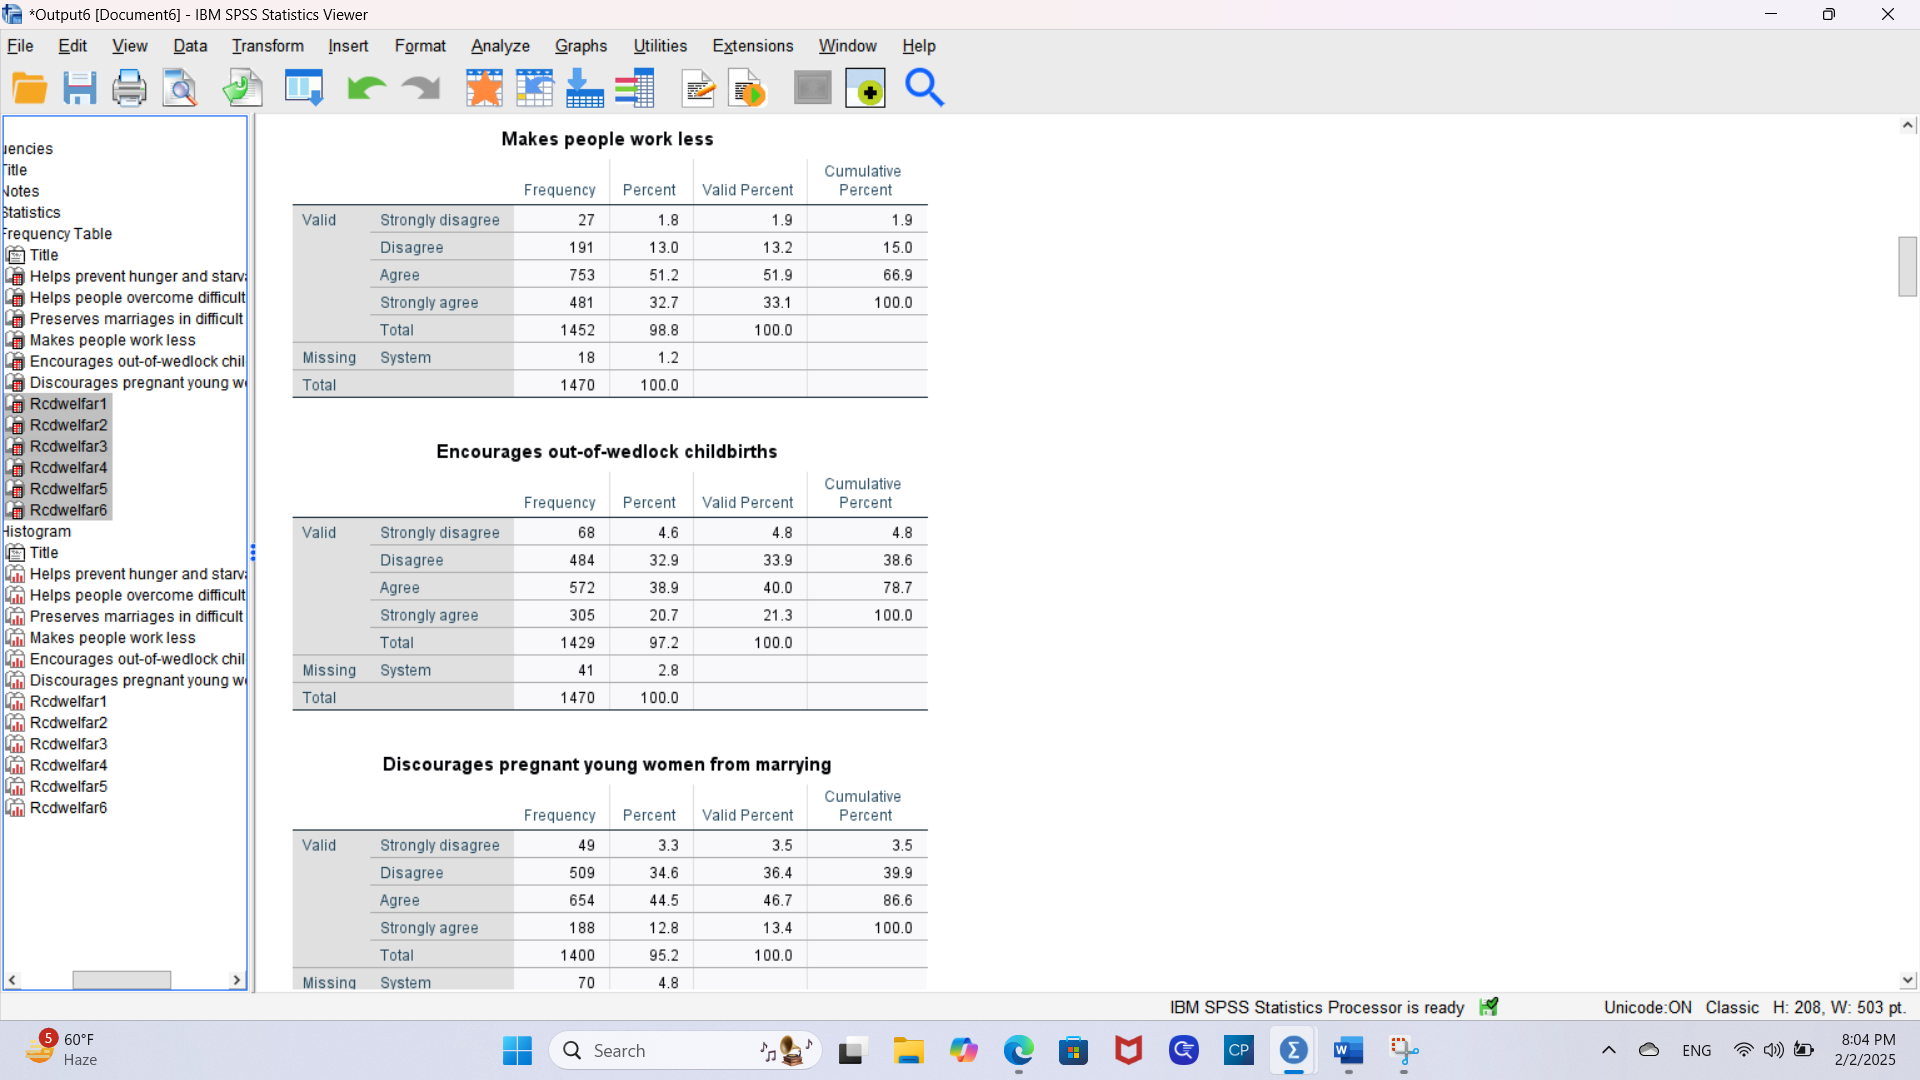This screenshot has height=1080, width=1920.
Task: Select the Histogram Title in the outline
Action: coord(44,552)
